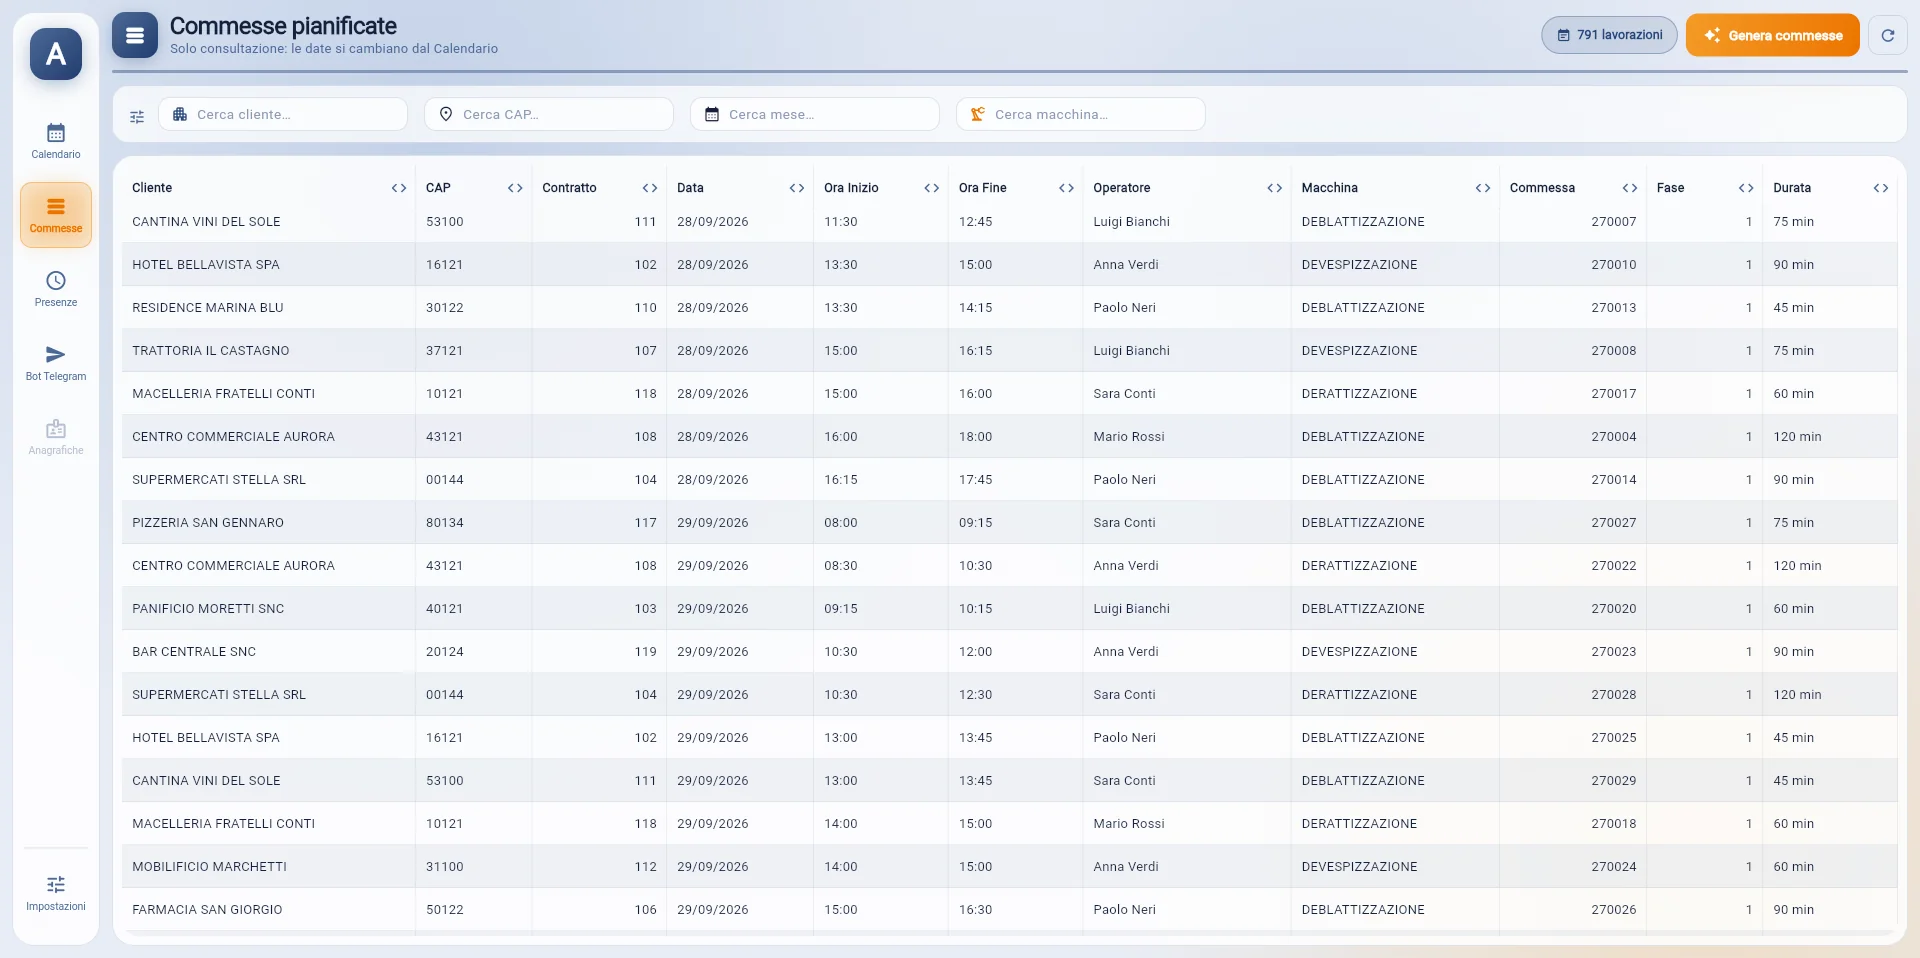
Task: Click the Cerca cliente search field
Action: 283,114
